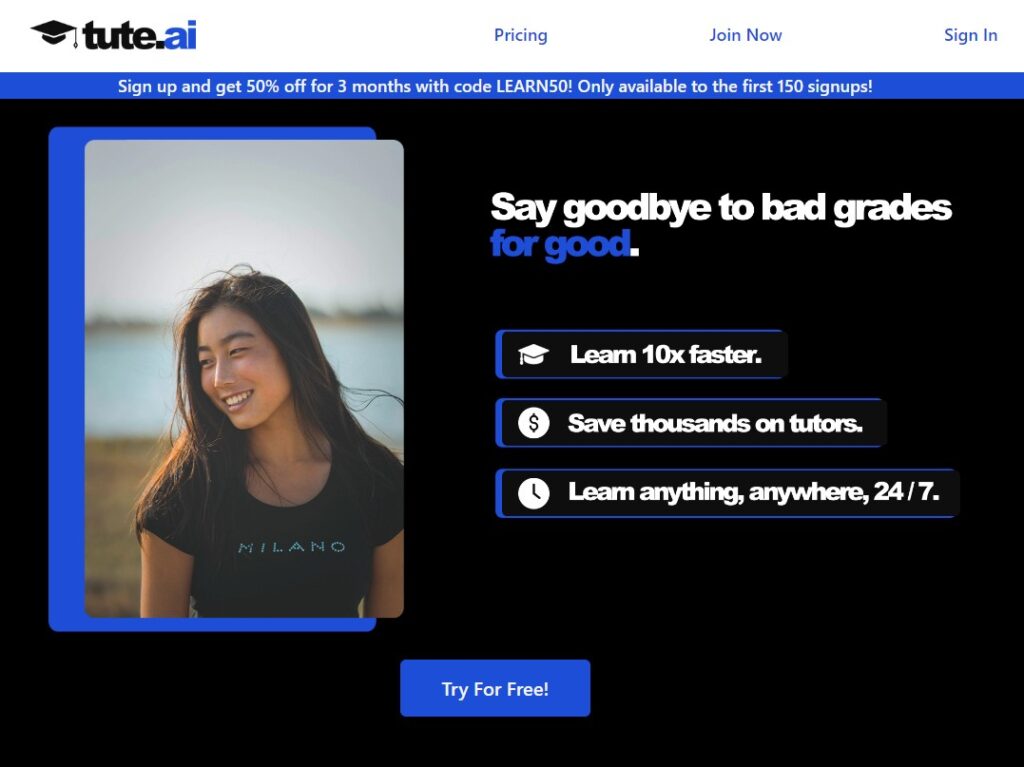Select the "Learn 10x faster." badge
Screen dimensions: 1024x767
click(641, 354)
